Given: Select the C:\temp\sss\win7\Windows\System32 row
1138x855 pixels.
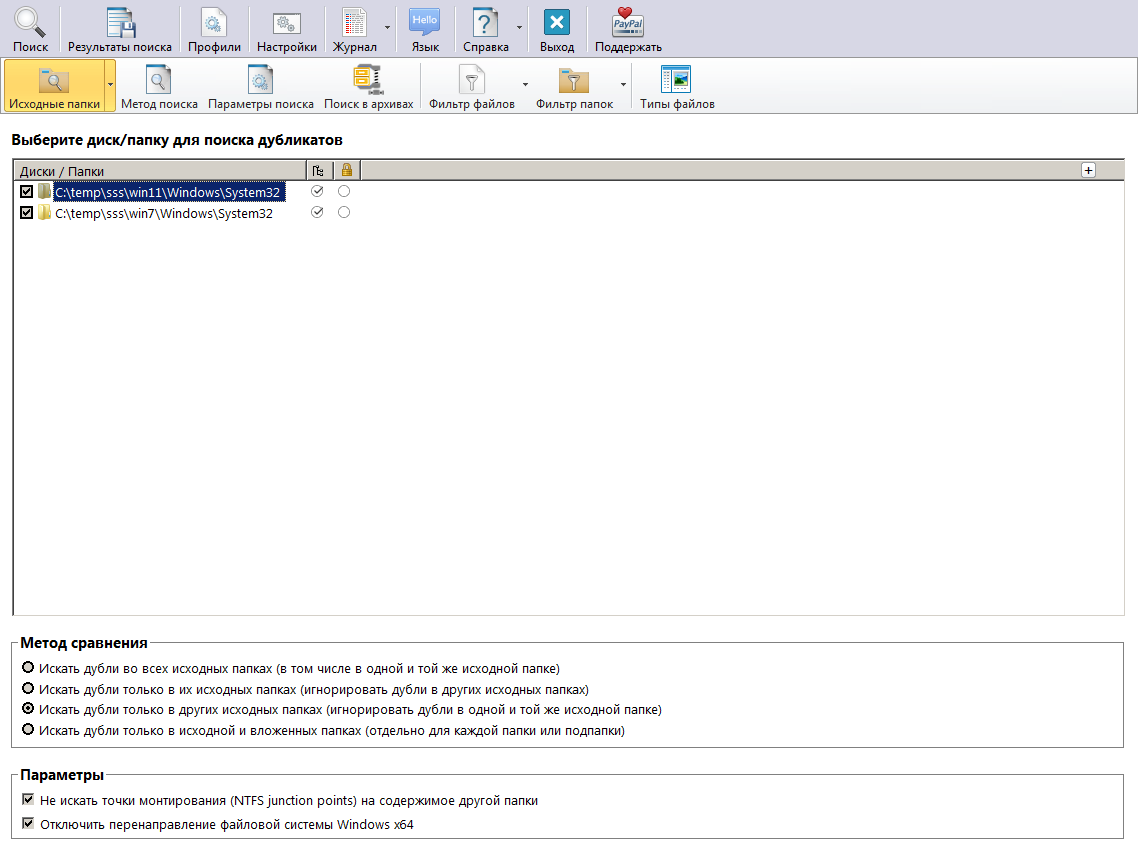Looking at the screenshot, I should 164,213.
